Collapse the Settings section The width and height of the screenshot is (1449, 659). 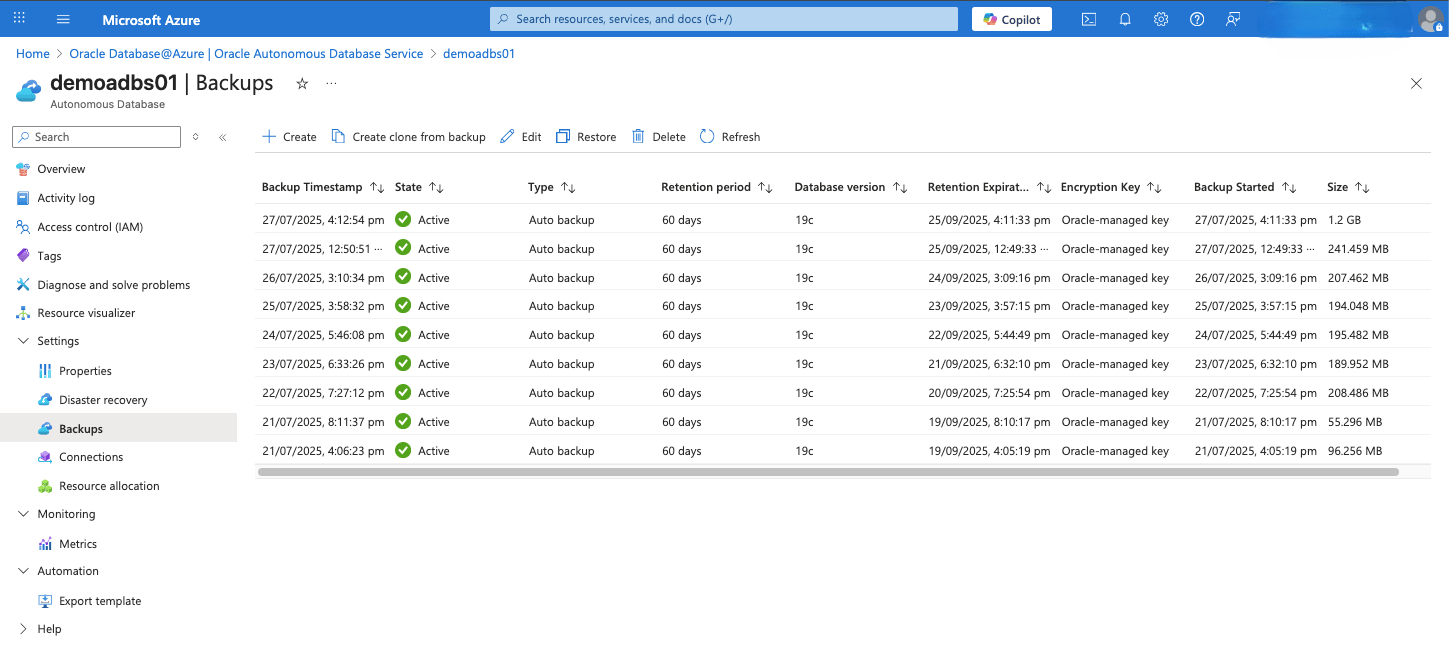pyautogui.click(x=22, y=340)
